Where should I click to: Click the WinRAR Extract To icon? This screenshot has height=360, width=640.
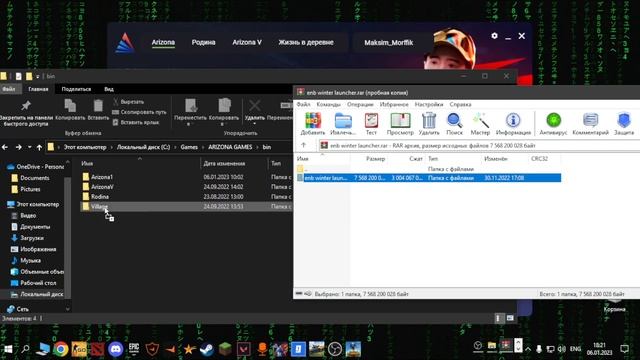(x=343, y=120)
